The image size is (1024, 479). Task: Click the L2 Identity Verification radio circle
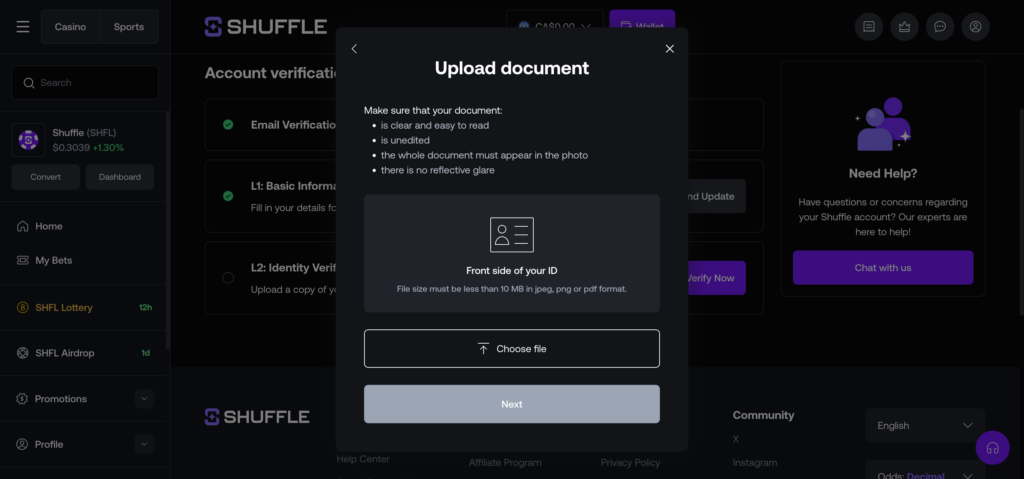tap(228, 278)
